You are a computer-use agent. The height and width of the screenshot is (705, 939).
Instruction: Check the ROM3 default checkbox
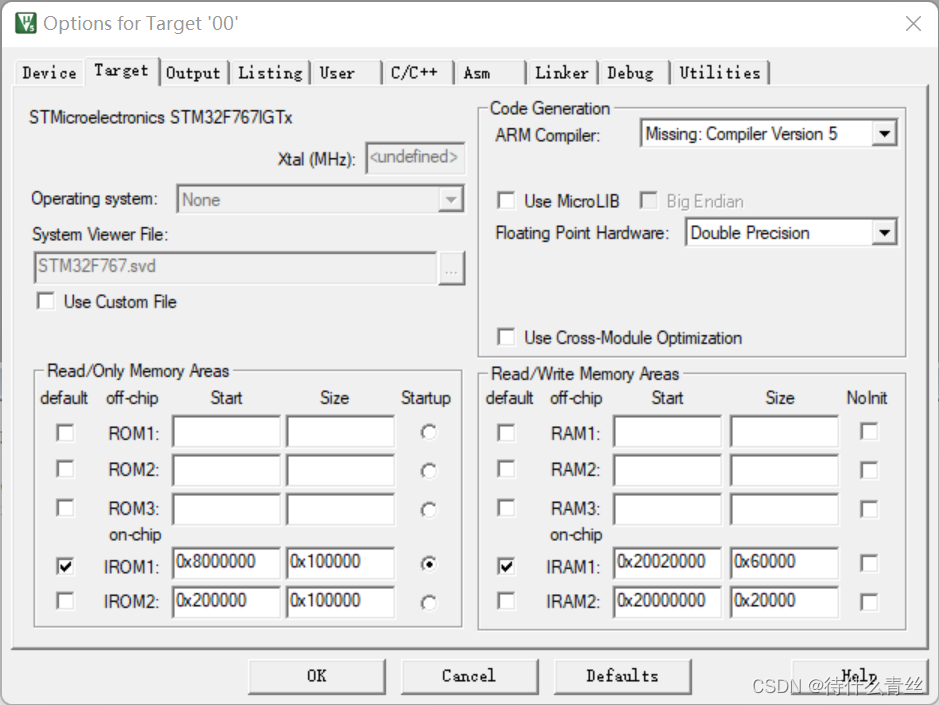tap(65, 508)
